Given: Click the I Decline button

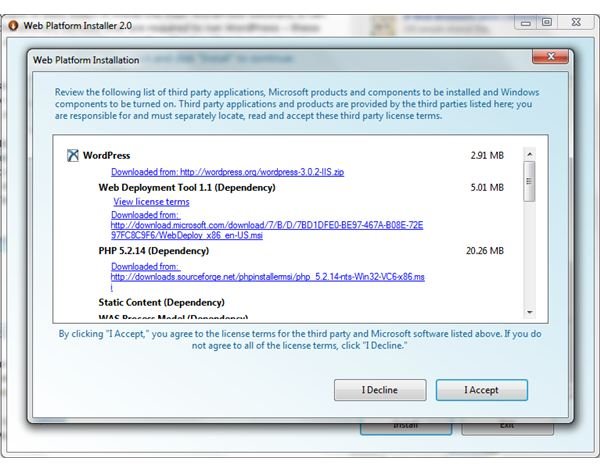Looking at the screenshot, I should point(380,390).
